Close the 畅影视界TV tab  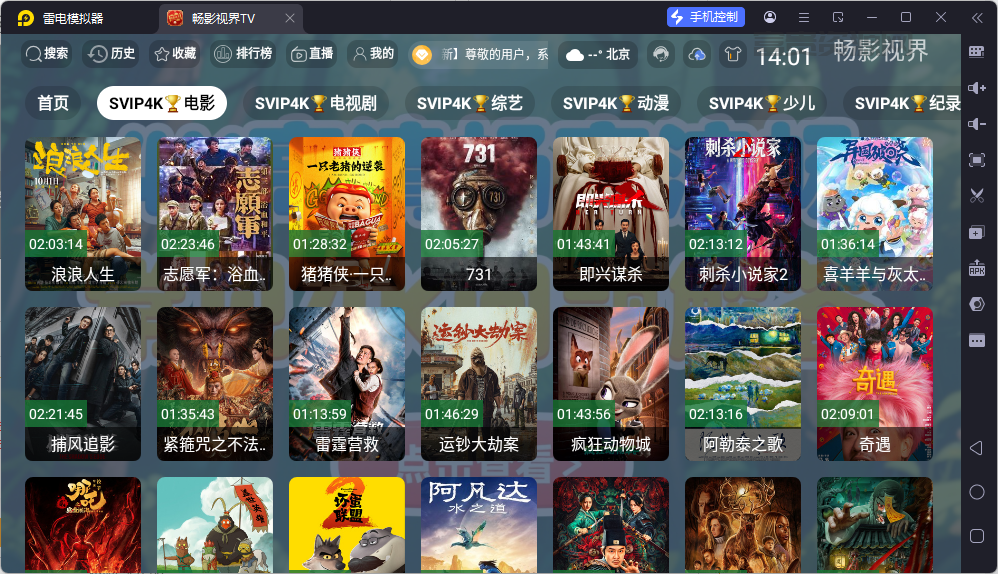click(x=290, y=18)
